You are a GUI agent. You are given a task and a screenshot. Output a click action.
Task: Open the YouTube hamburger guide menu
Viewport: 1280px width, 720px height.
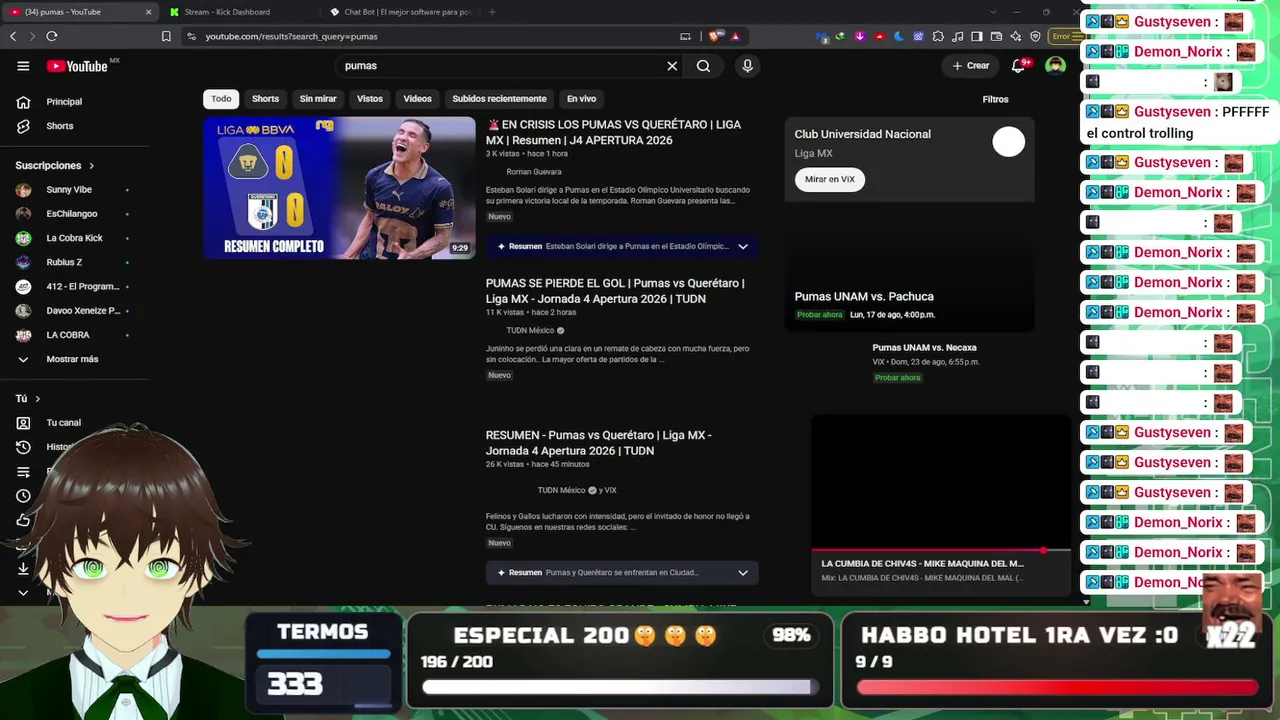pyautogui.click(x=23, y=66)
